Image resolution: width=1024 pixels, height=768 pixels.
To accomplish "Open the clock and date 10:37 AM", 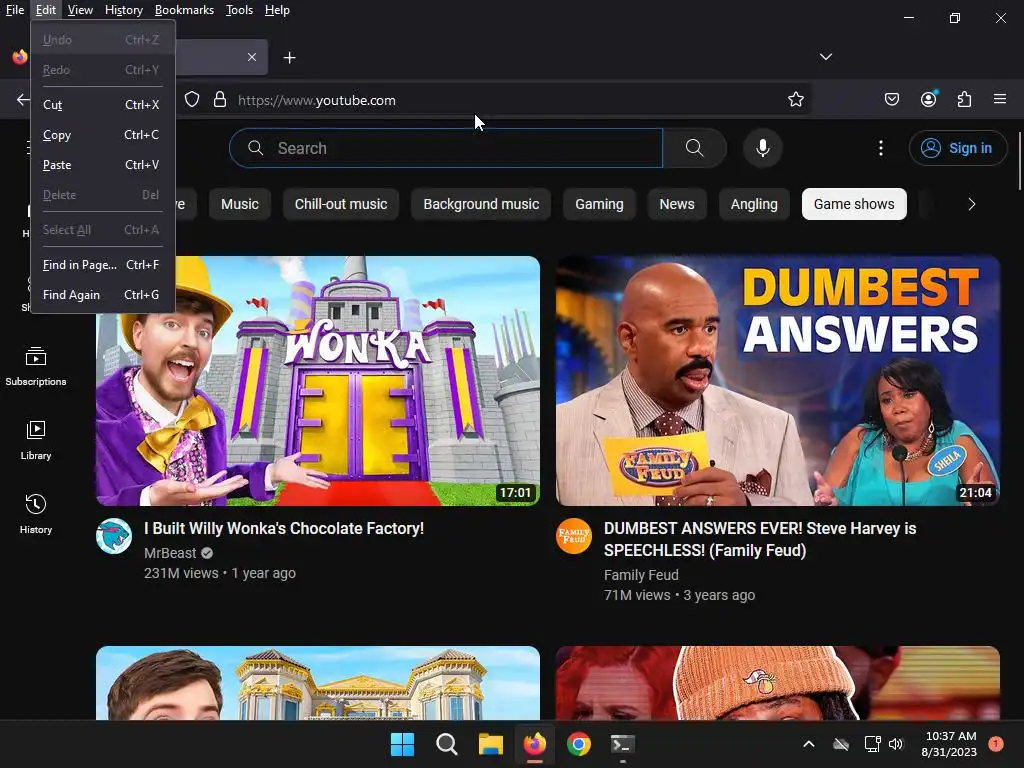I will click(x=950, y=744).
